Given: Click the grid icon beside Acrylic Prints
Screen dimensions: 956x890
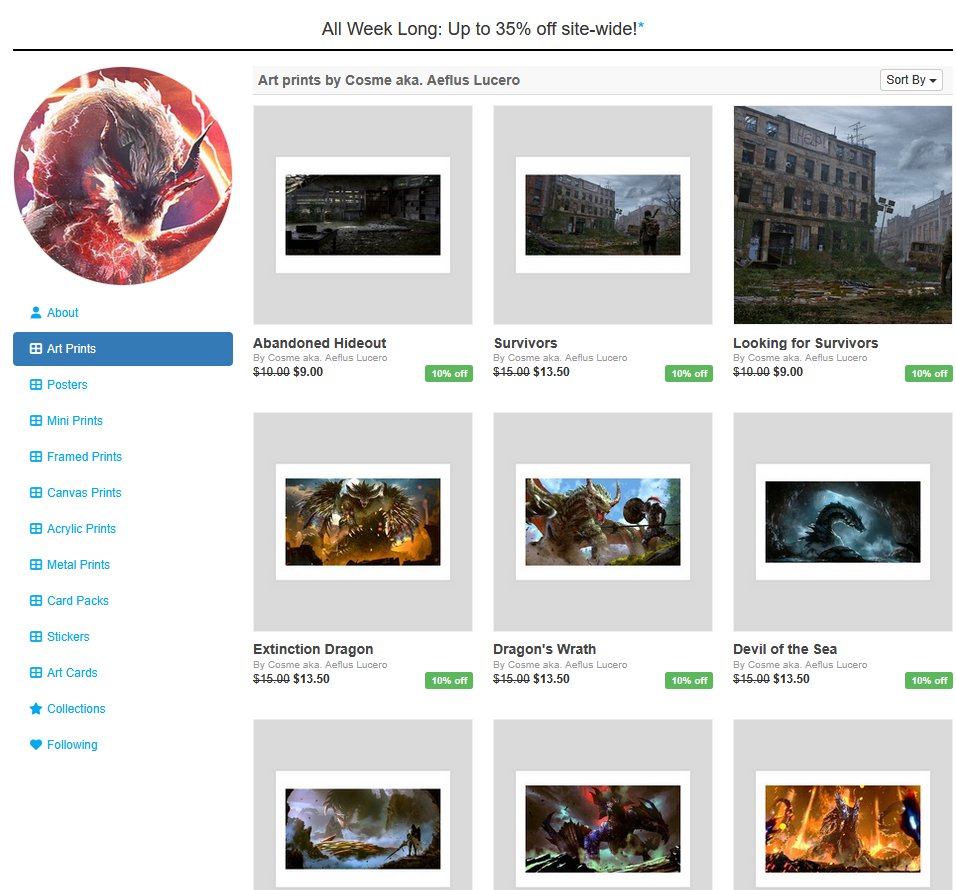Looking at the screenshot, I should [36, 529].
